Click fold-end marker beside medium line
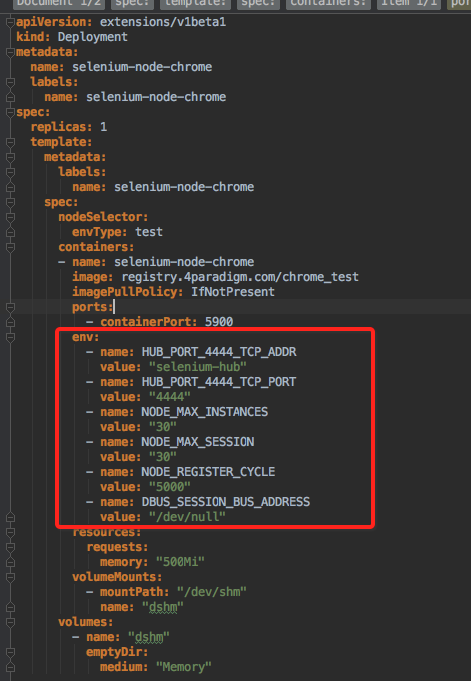The width and height of the screenshot is (471, 681). (x=10, y=667)
